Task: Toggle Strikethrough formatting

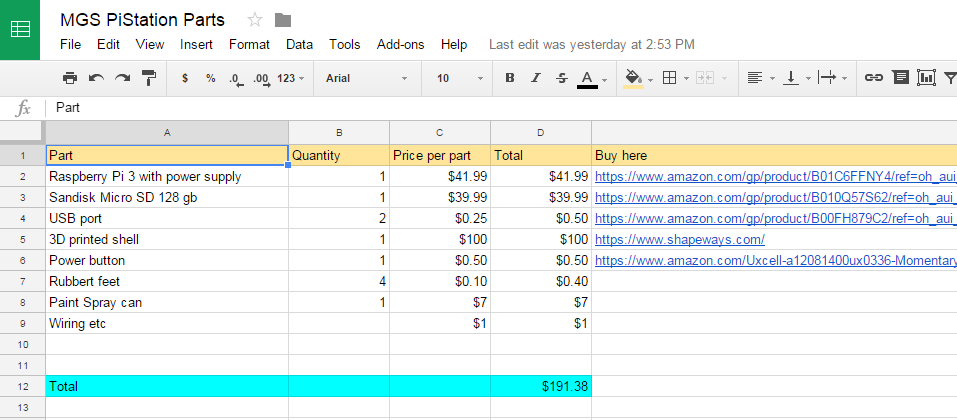Action: (x=562, y=78)
